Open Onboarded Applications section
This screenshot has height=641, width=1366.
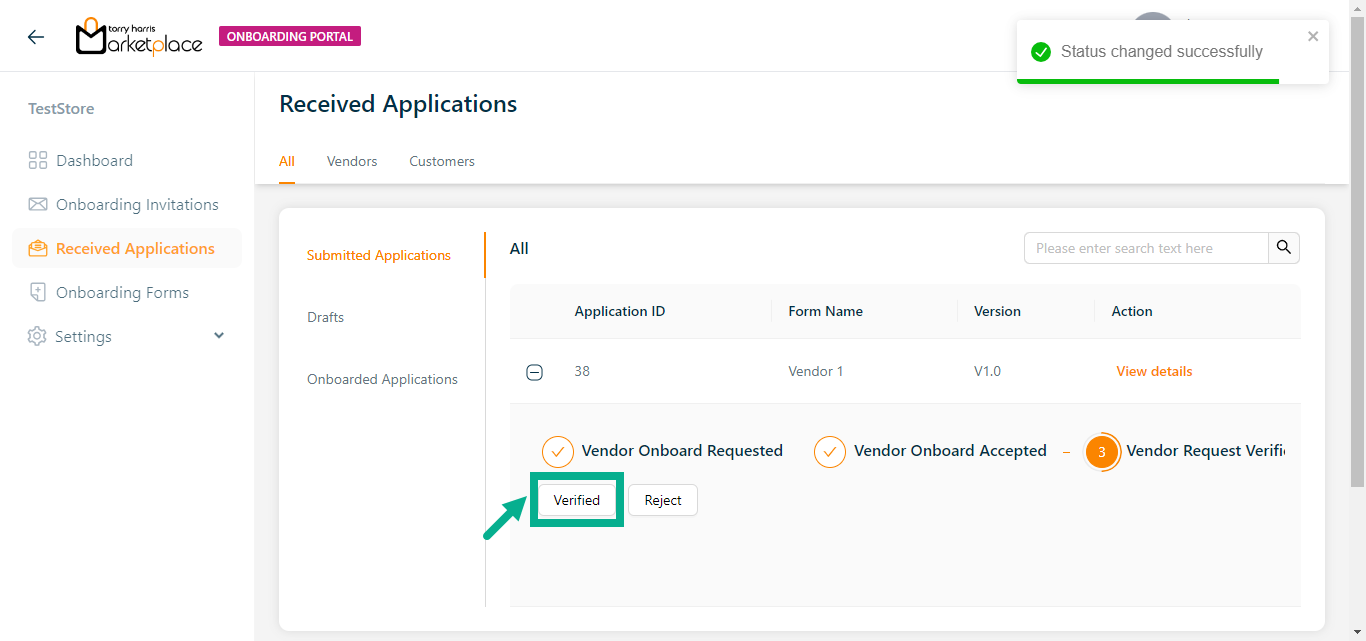click(x=382, y=379)
